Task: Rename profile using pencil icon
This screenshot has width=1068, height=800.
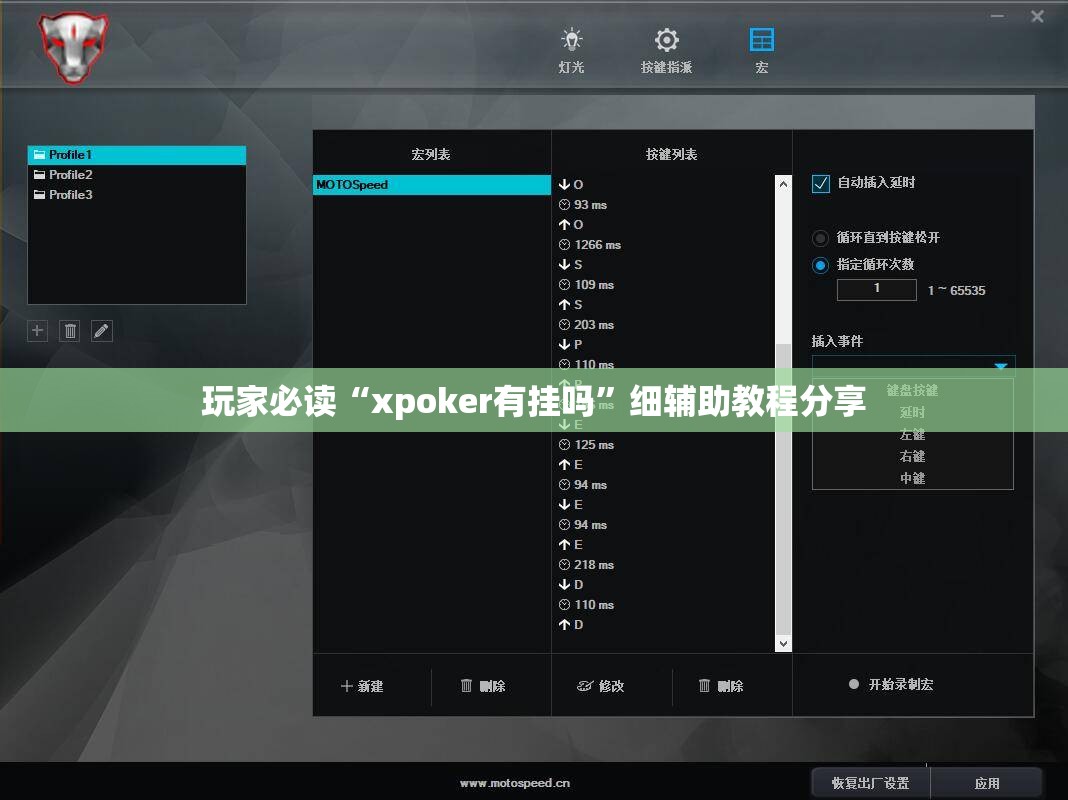Action: [x=101, y=331]
